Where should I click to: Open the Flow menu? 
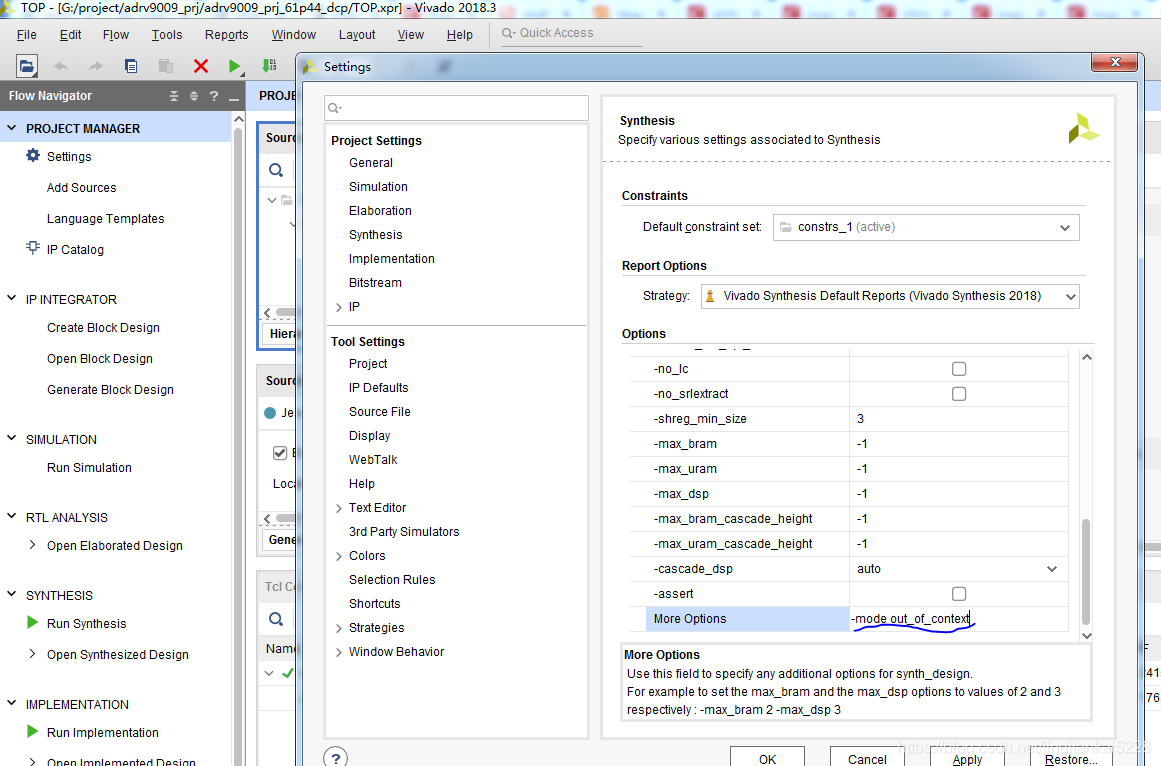pos(116,35)
